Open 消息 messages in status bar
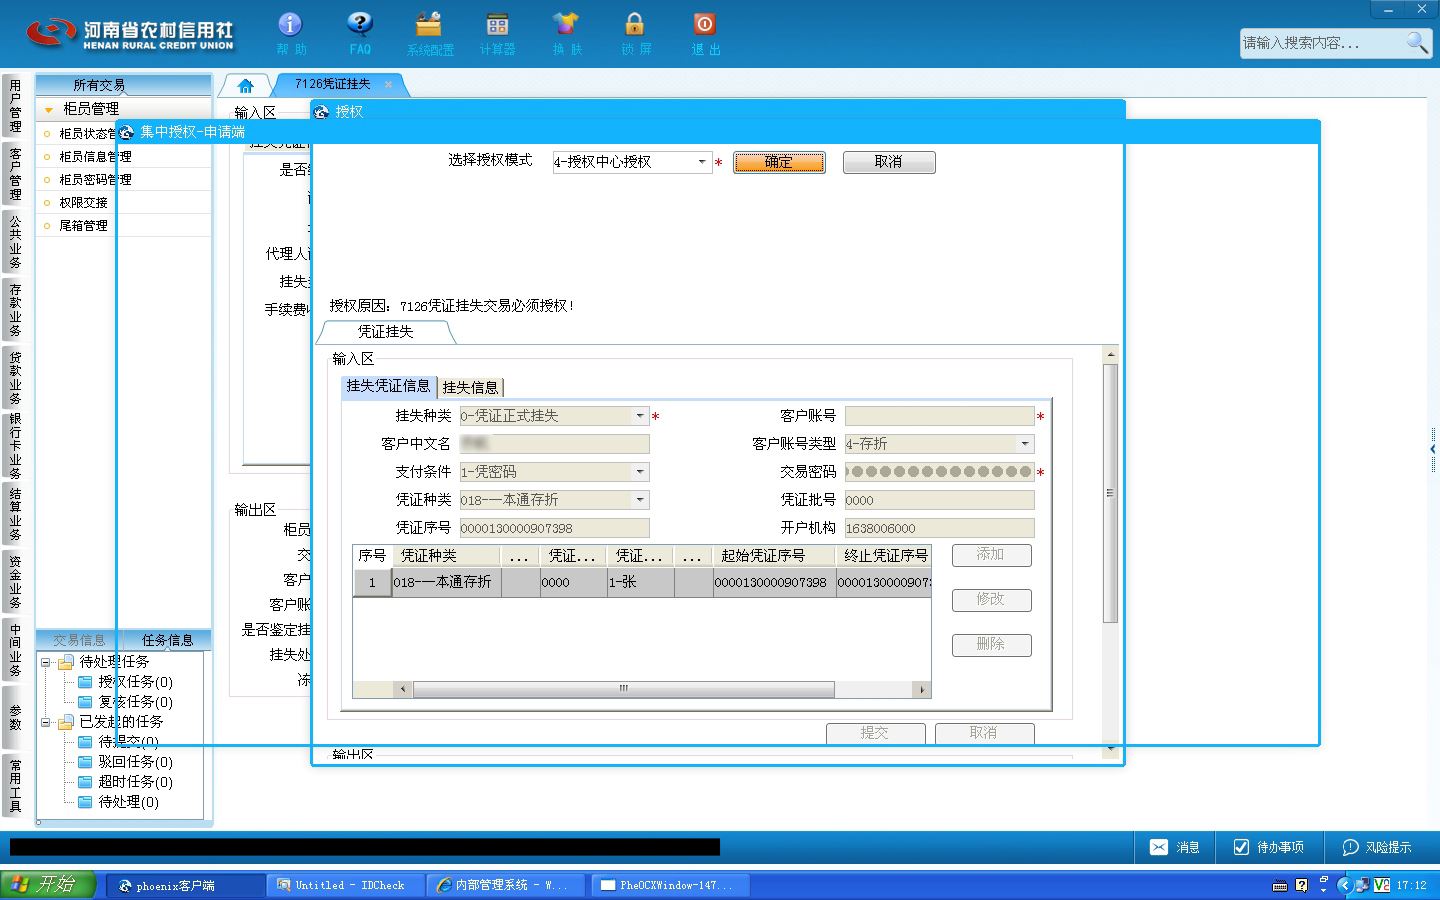Screen dimensions: 1440x900 tap(1174, 847)
